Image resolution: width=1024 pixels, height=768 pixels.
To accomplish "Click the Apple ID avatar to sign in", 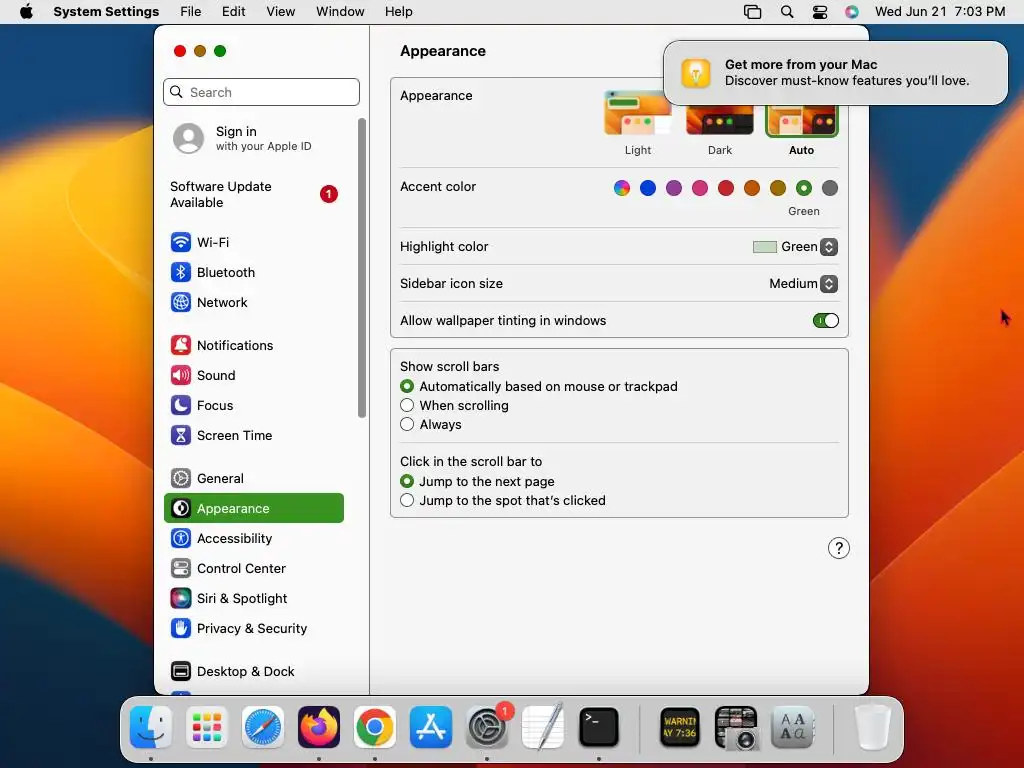I will (188, 138).
